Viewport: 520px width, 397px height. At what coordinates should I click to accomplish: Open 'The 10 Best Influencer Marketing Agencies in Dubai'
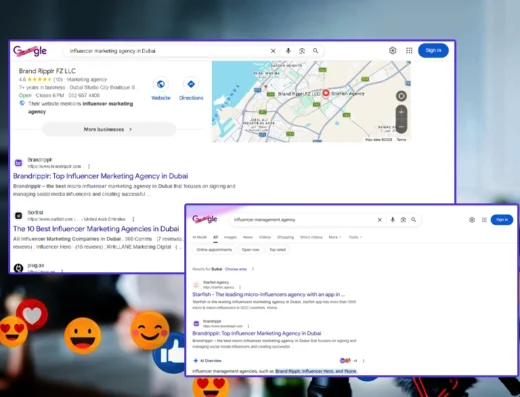(x=96, y=229)
